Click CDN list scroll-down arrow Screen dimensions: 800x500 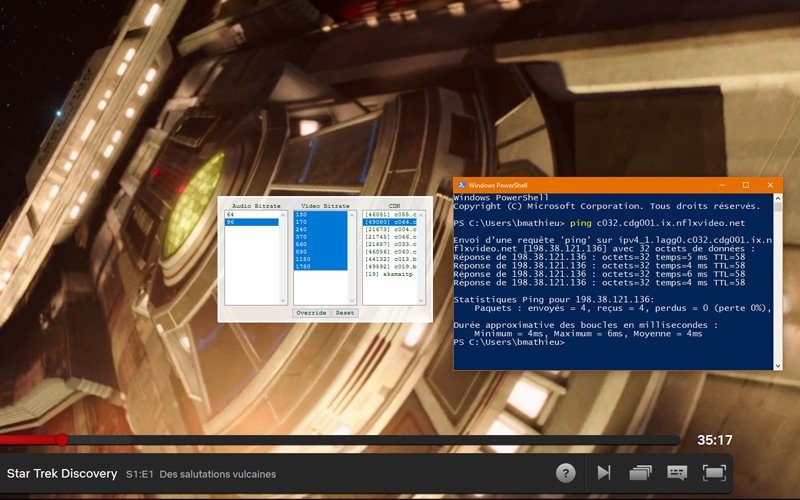(x=421, y=301)
